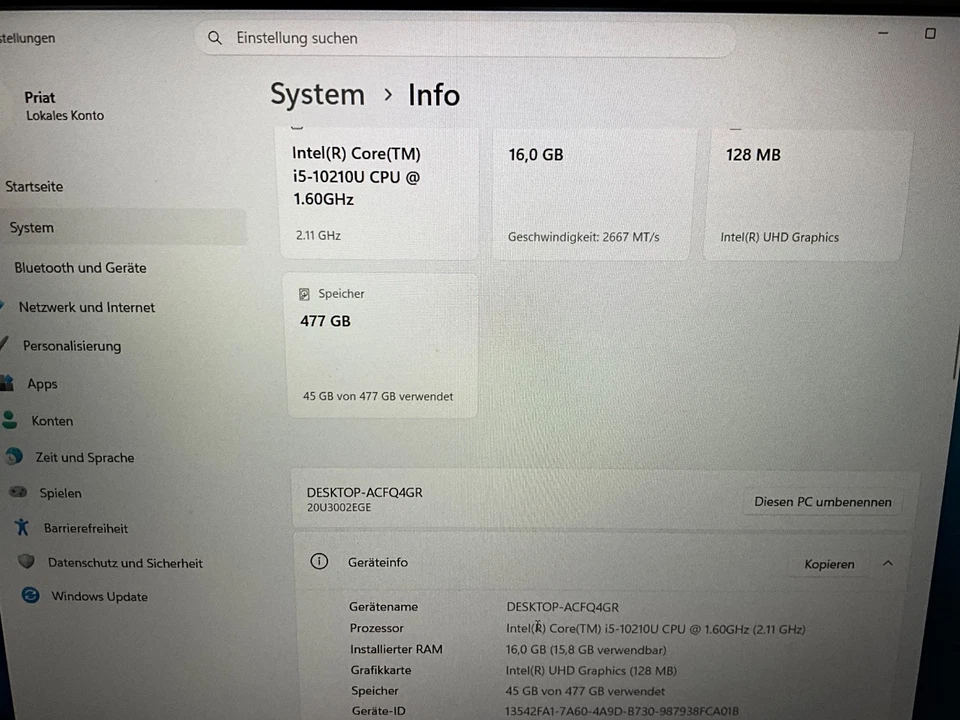Open Windows Update settings
Screen dimensions: 960x720
[x=99, y=597]
